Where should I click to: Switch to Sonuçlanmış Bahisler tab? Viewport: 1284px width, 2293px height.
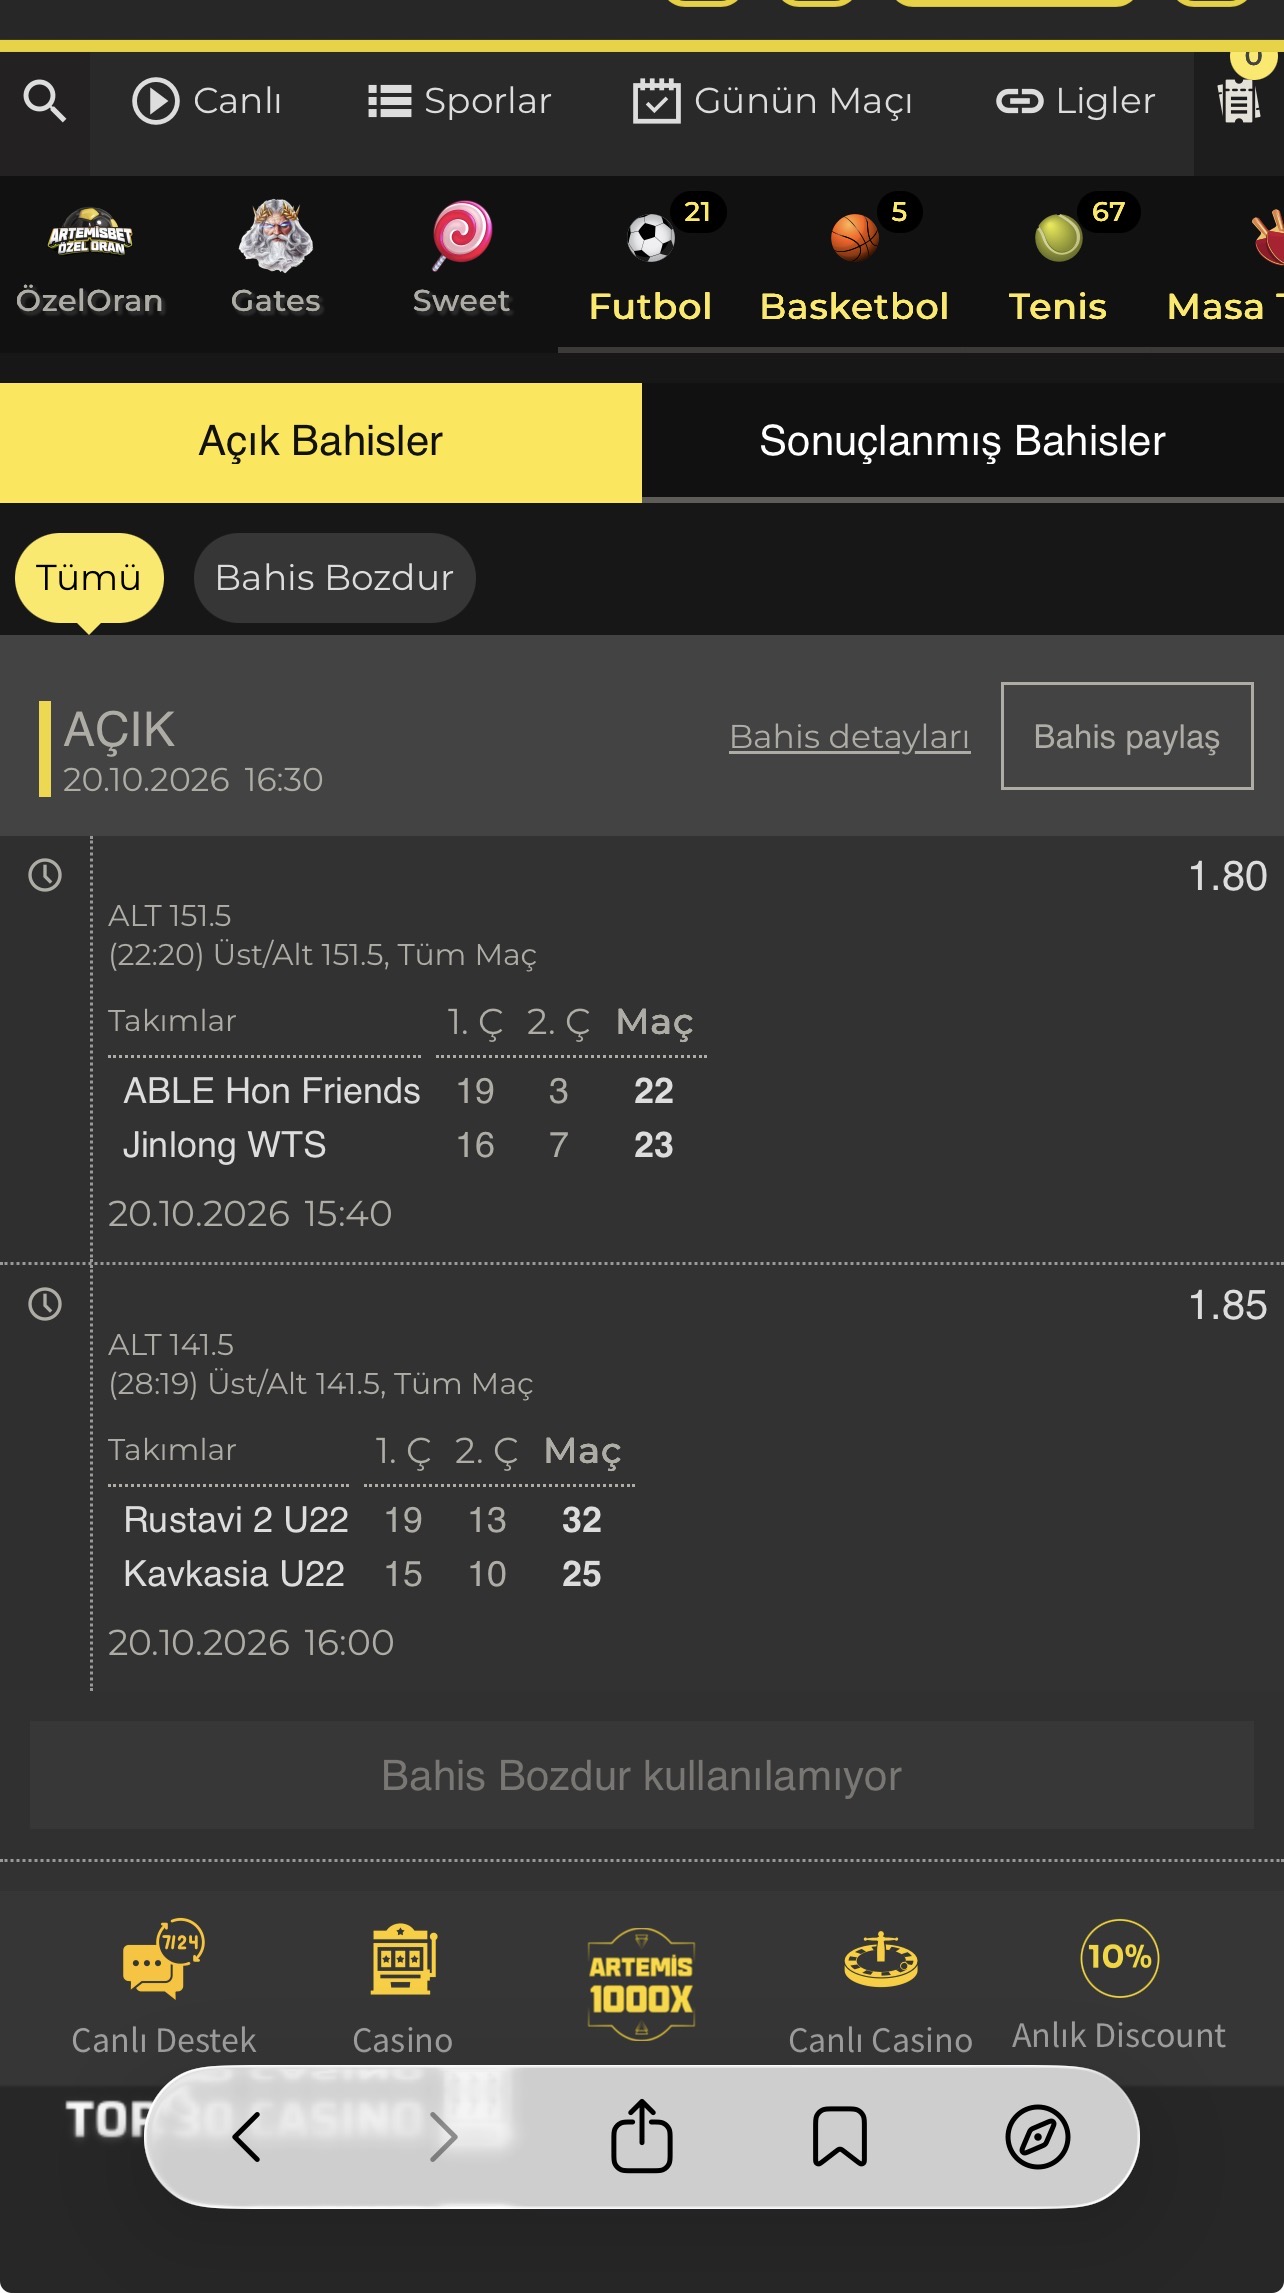pos(963,441)
